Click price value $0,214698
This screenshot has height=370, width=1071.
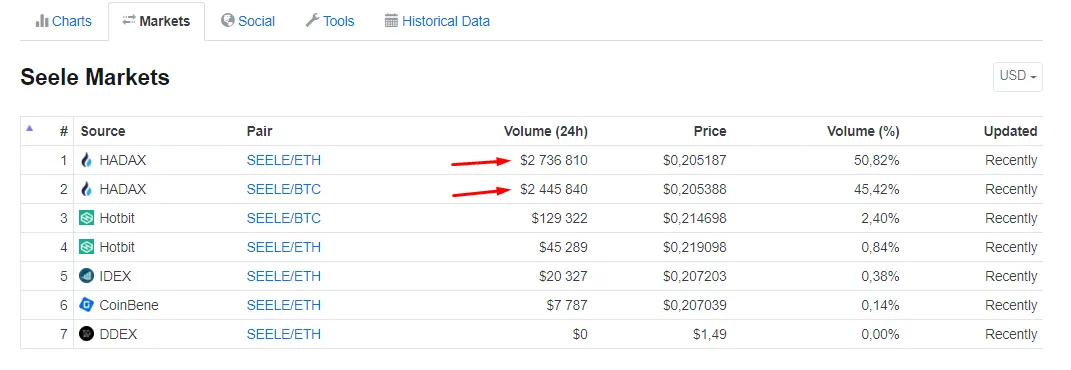point(695,218)
